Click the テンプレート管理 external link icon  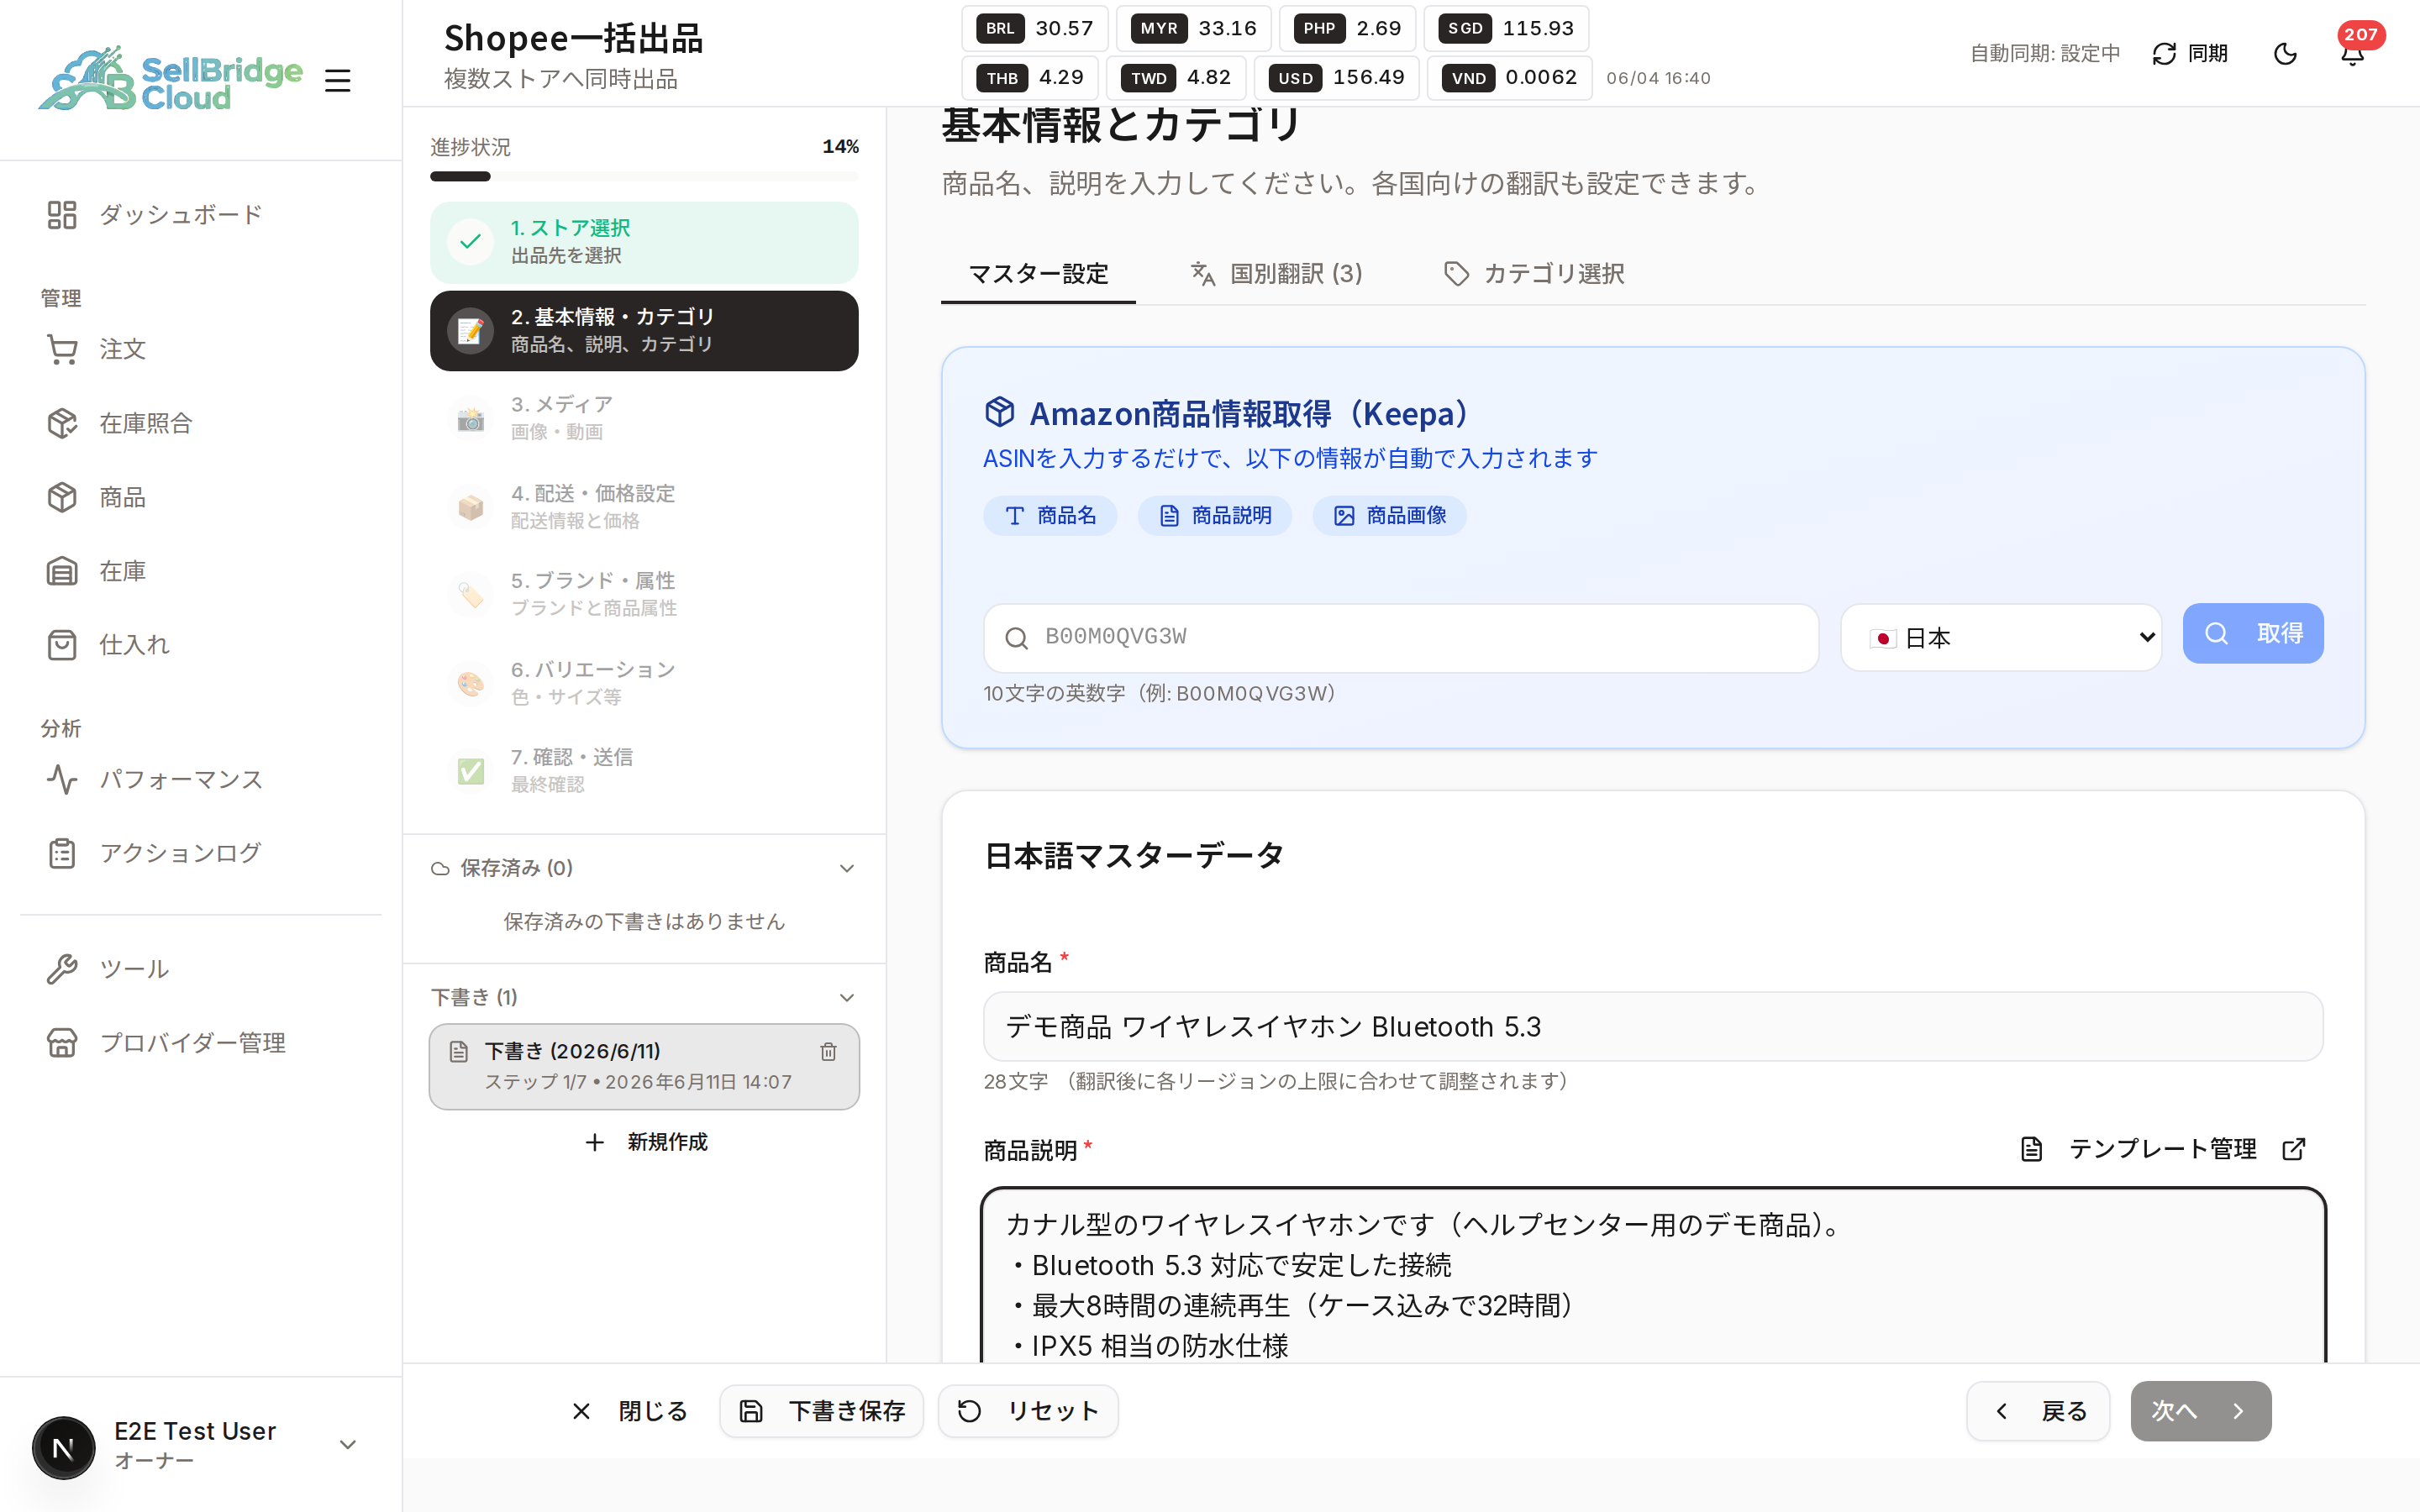click(x=2295, y=1149)
